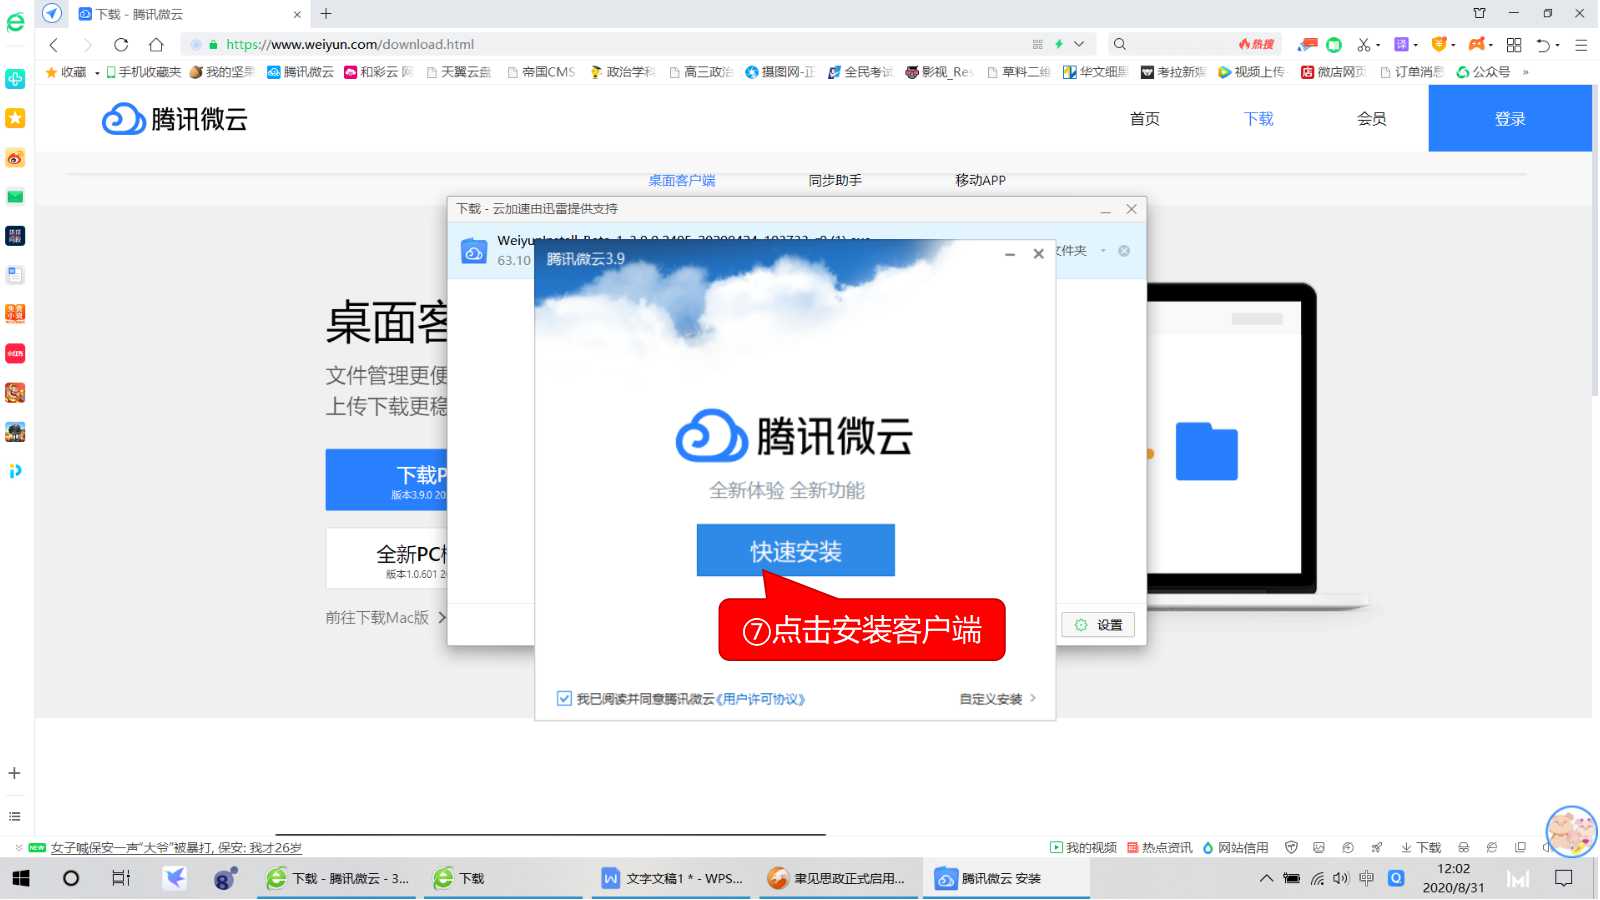Open the Task View taskbar icon
Viewport: 1600px width, 900px height.
coord(121,878)
